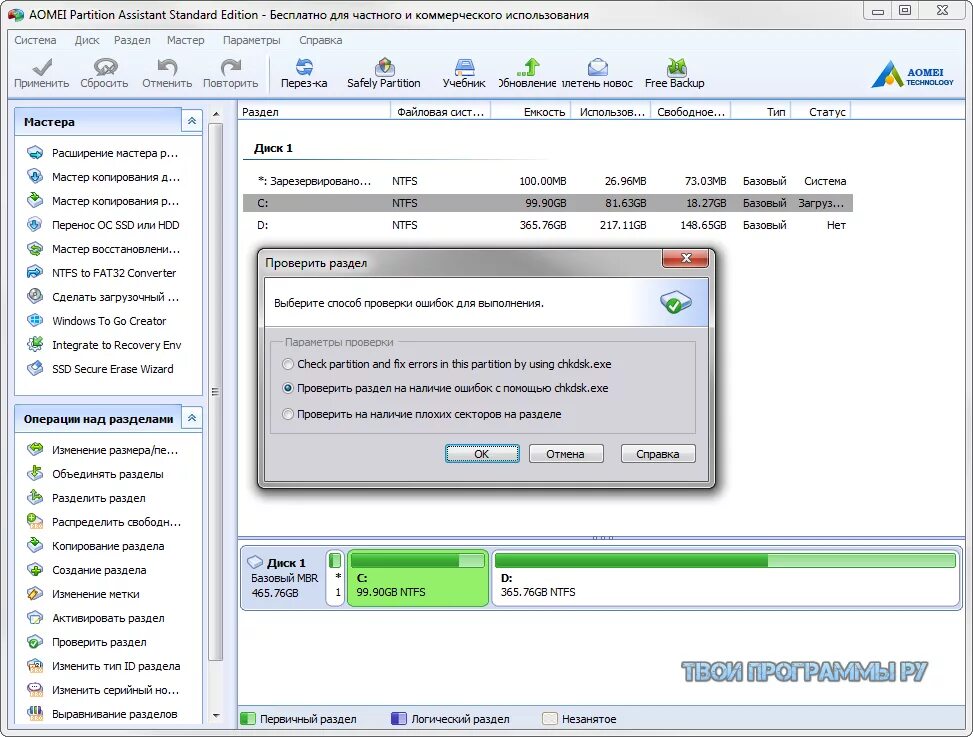Open Integrate to Recovery Env
Image resolution: width=973 pixels, height=737 pixels.
[104, 345]
